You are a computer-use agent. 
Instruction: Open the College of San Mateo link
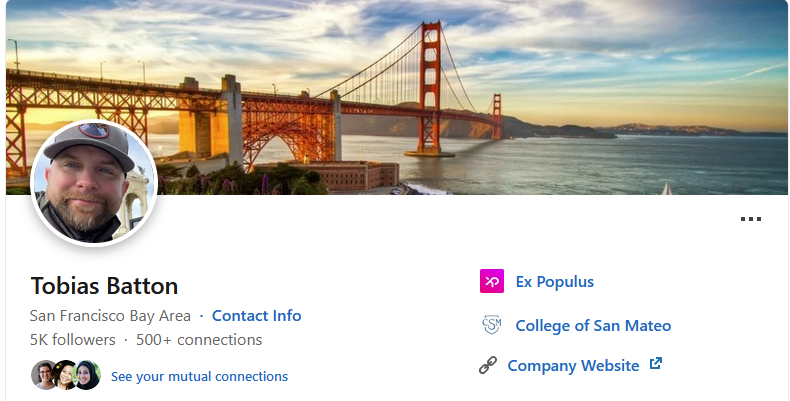click(x=593, y=326)
